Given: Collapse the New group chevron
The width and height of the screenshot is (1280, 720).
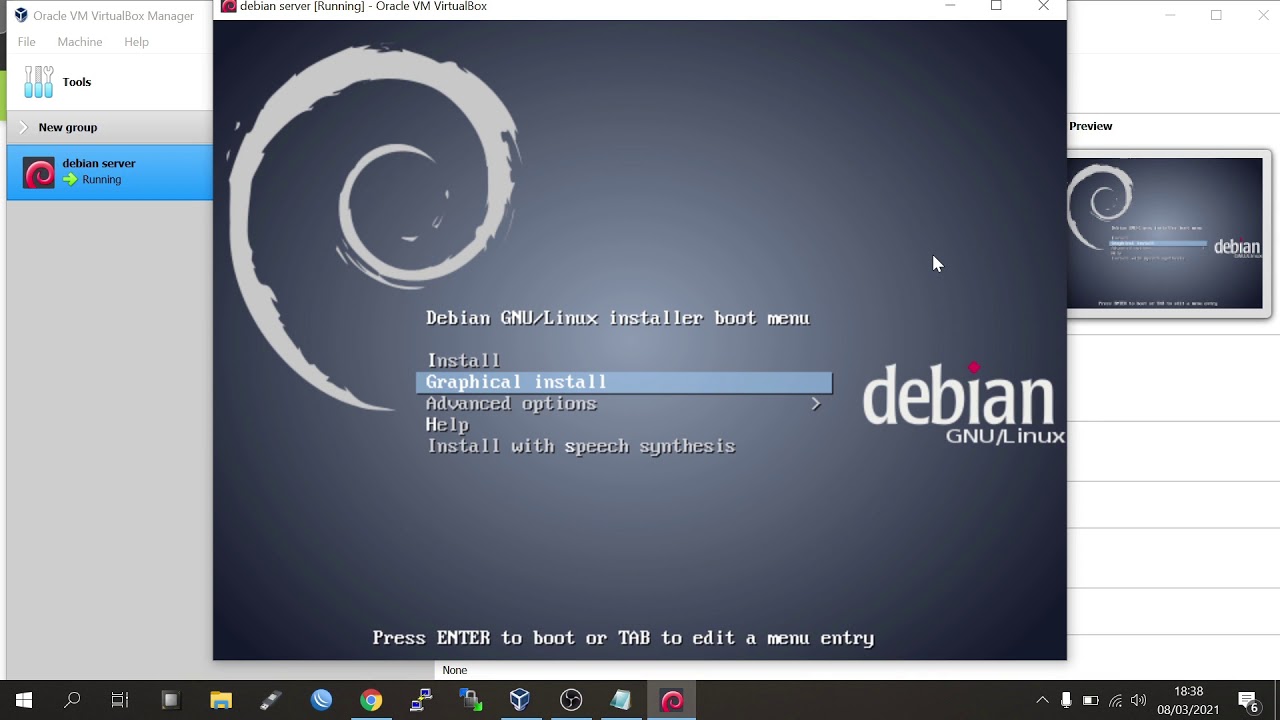Looking at the screenshot, I should click(x=24, y=127).
